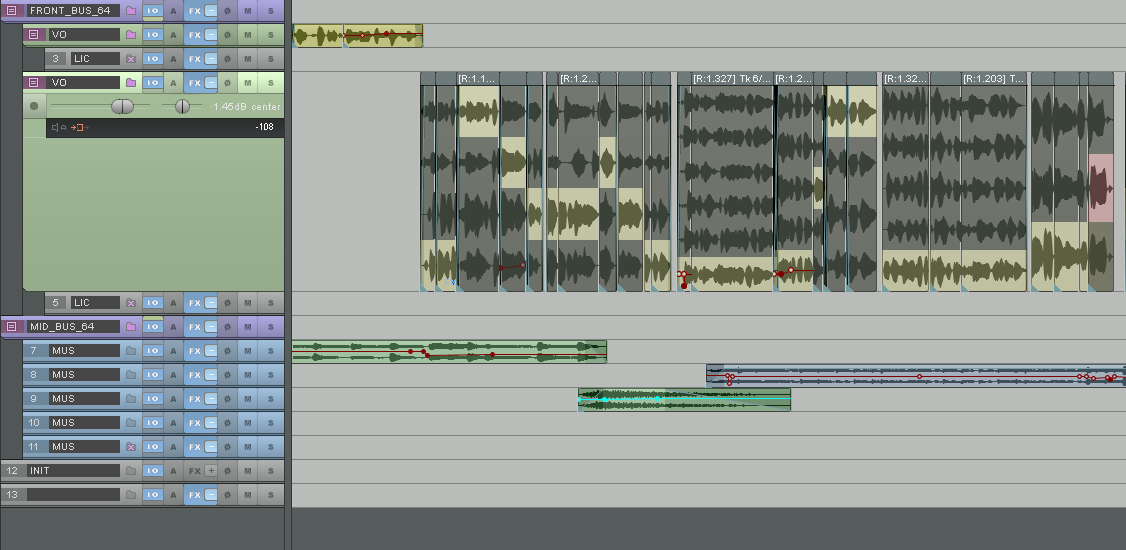
Task: Click pink folder icon on MID_BUS_64
Action: (x=131, y=327)
